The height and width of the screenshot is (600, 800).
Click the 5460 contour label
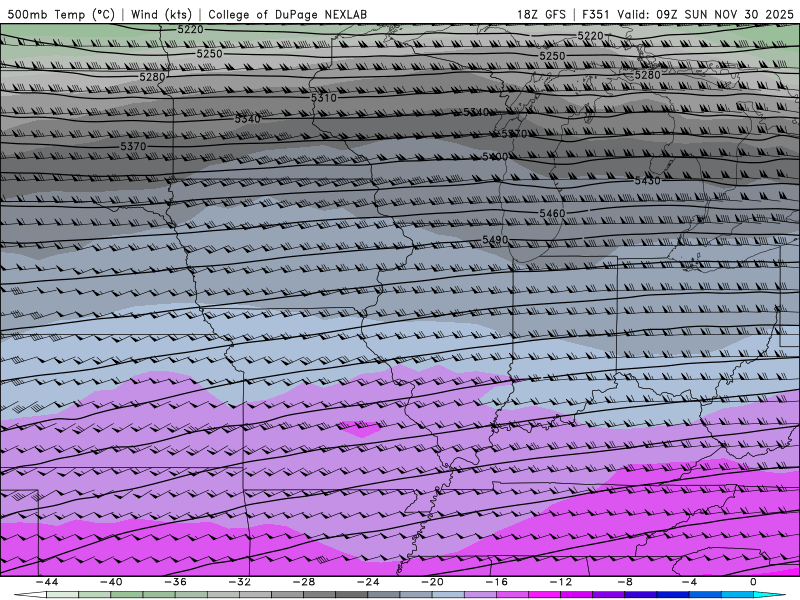coord(553,213)
